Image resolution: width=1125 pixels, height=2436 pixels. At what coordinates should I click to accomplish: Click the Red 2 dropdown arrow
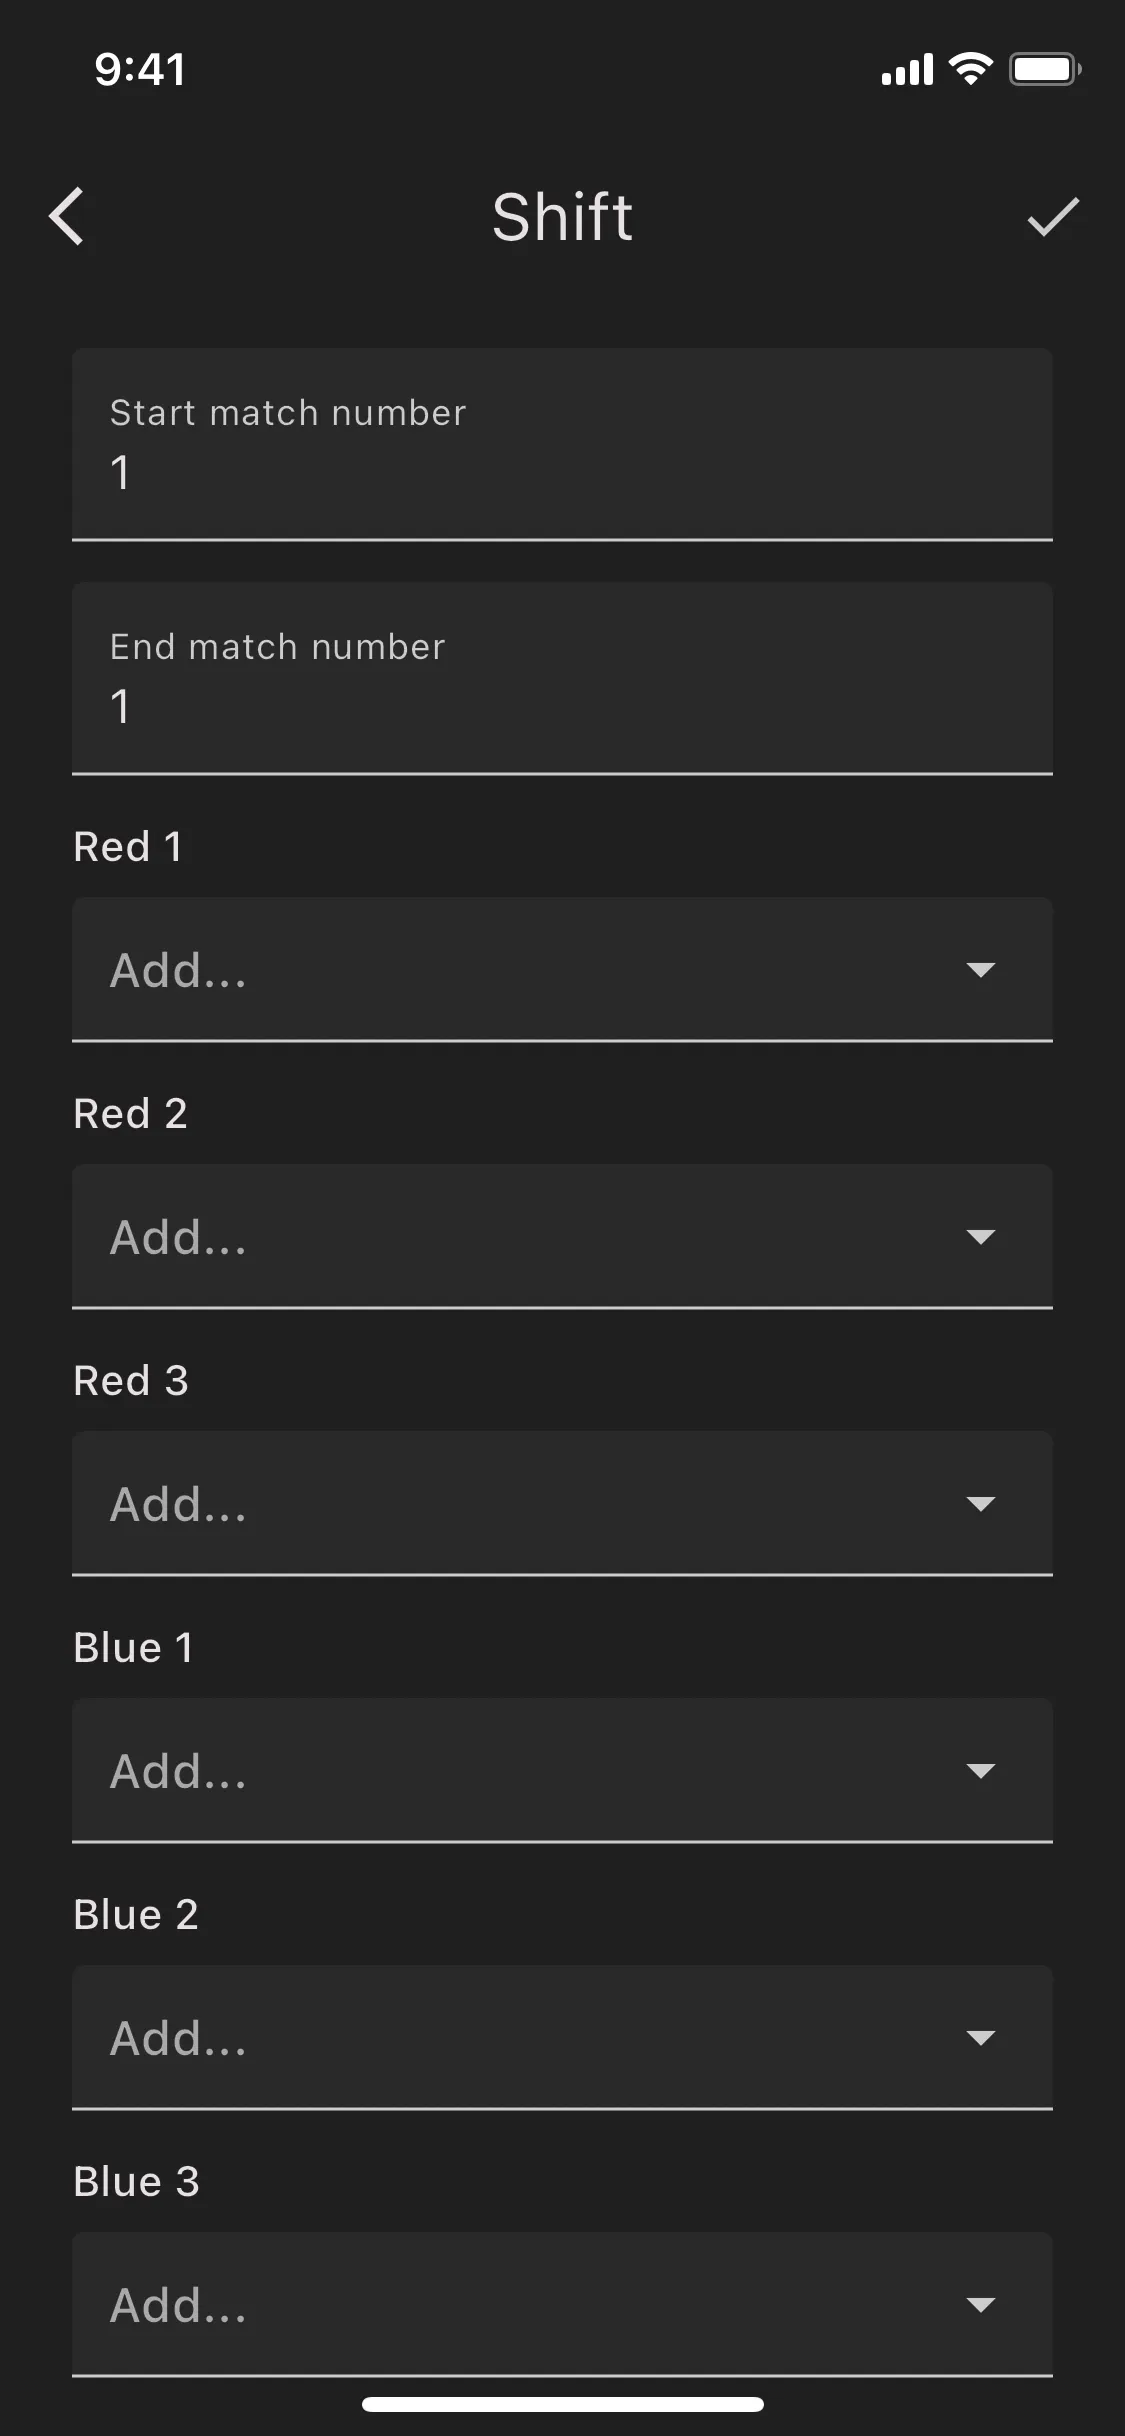click(980, 1236)
